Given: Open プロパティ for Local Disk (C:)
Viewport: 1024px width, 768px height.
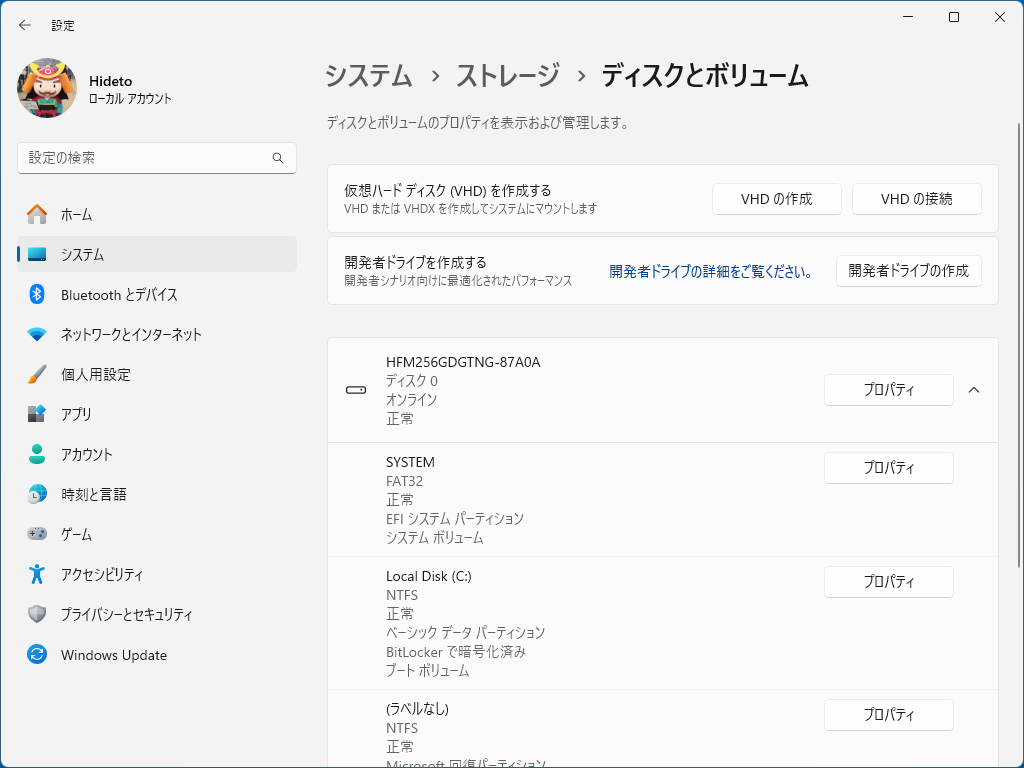Looking at the screenshot, I should 888,581.
